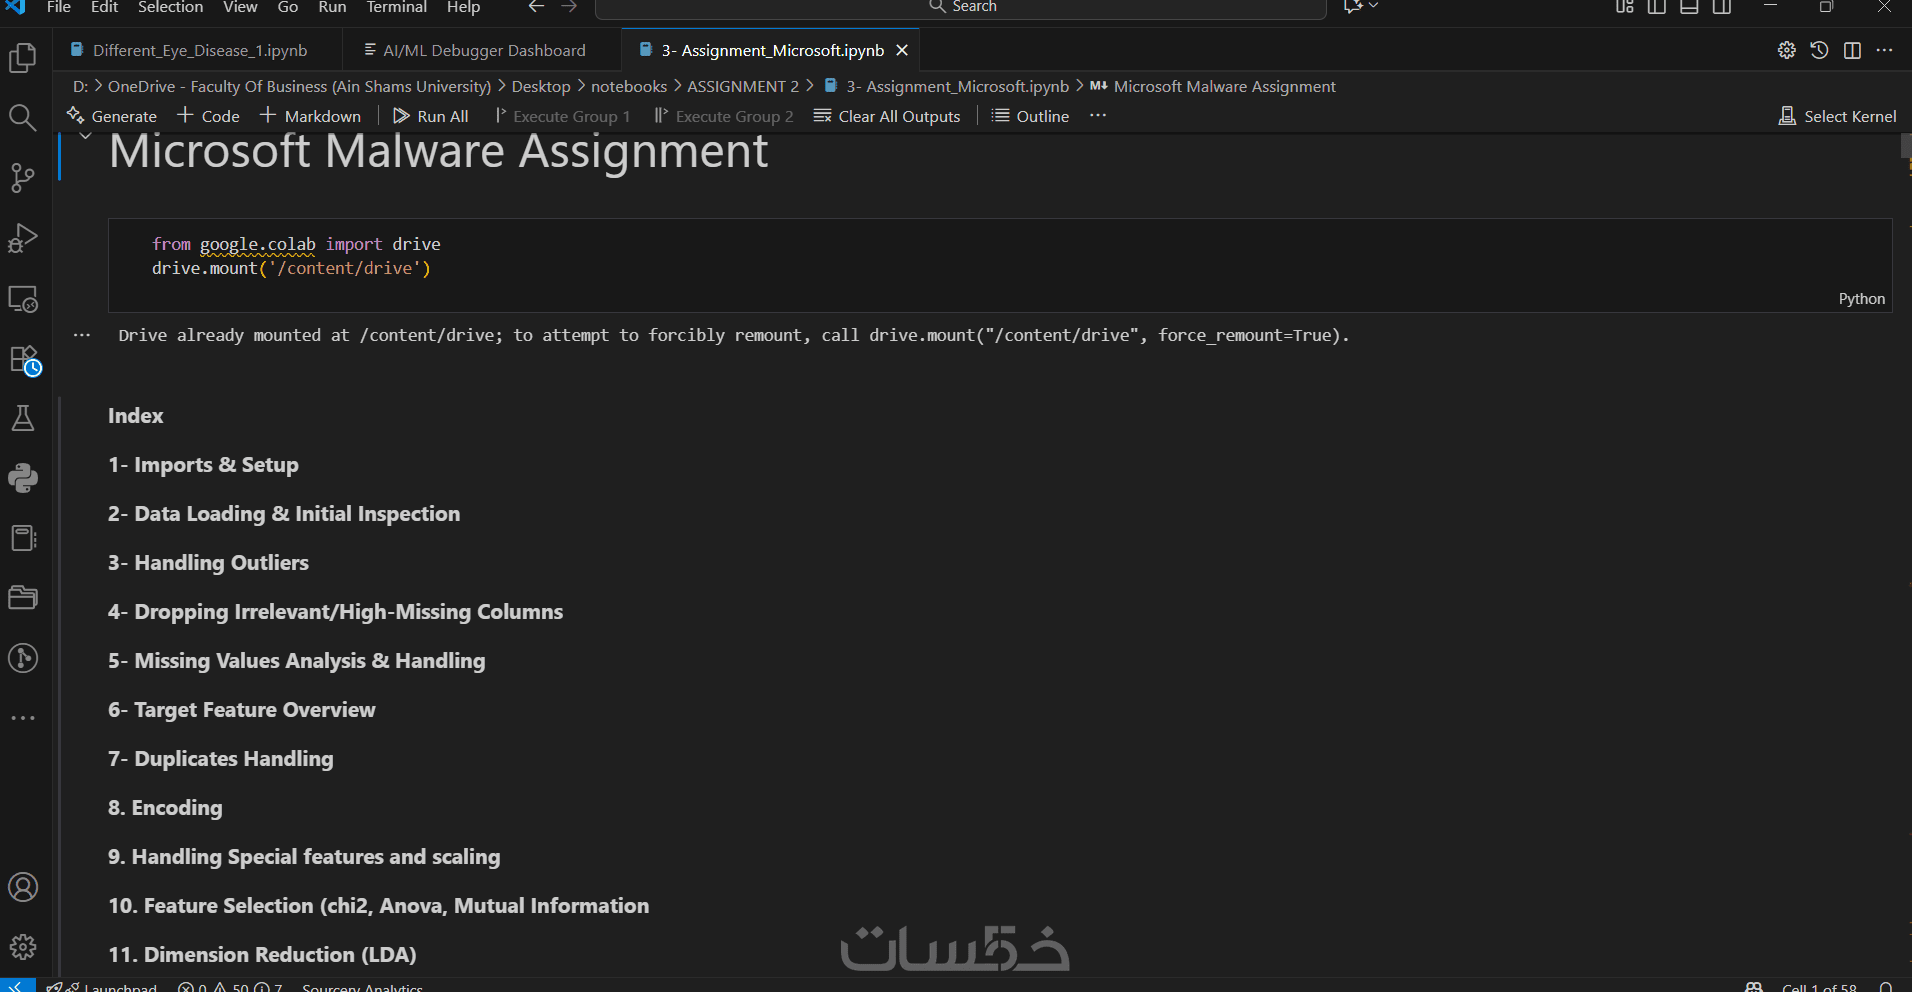Change the cell language from Python

click(1861, 299)
